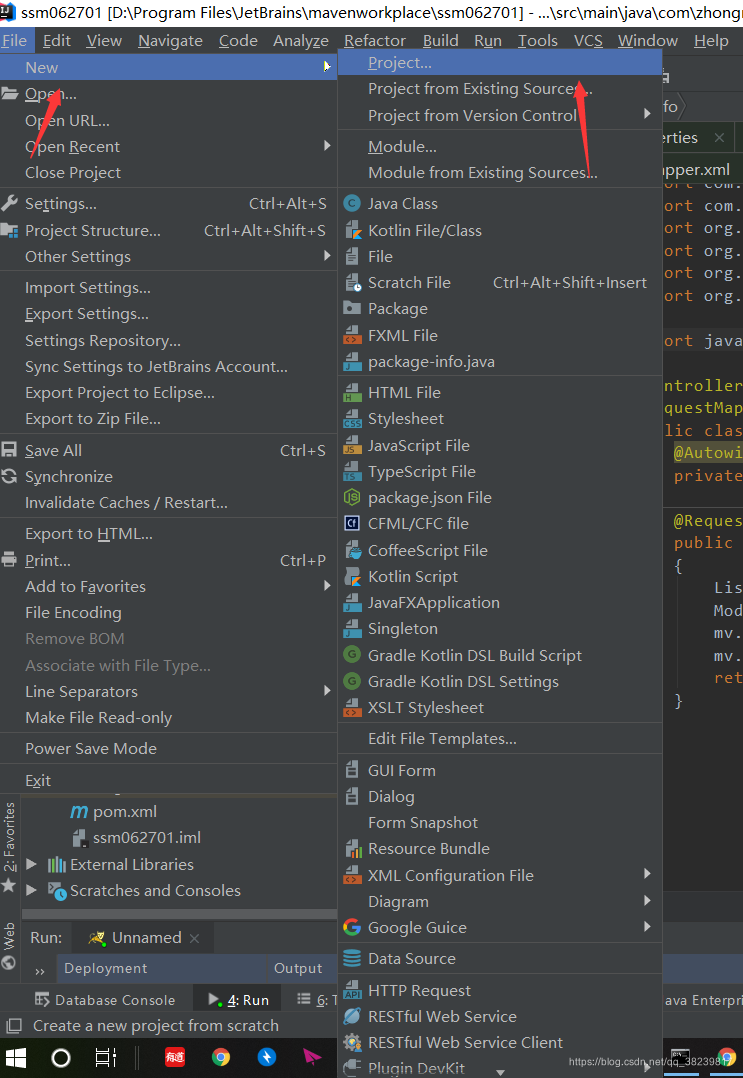Screen dimensions: 743x1078
Task: Close the Unnamed run tab
Action: [195, 938]
